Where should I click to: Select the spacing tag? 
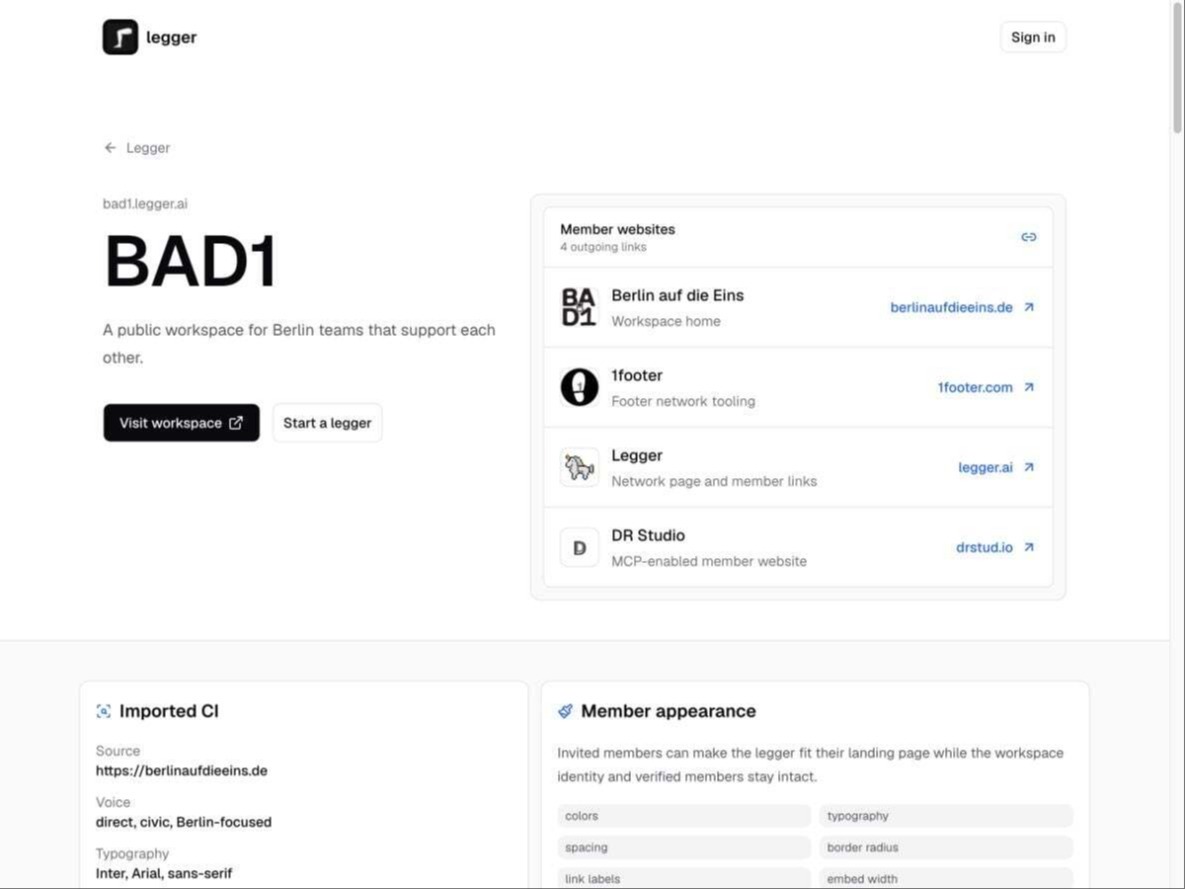pos(684,847)
